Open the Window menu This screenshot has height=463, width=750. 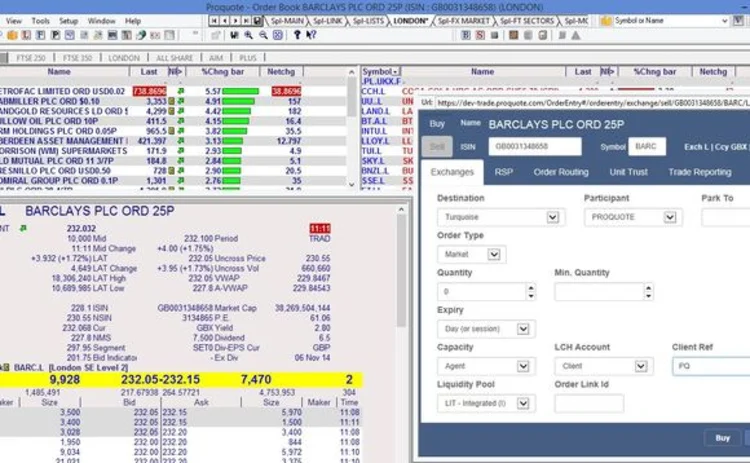[x=101, y=21]
